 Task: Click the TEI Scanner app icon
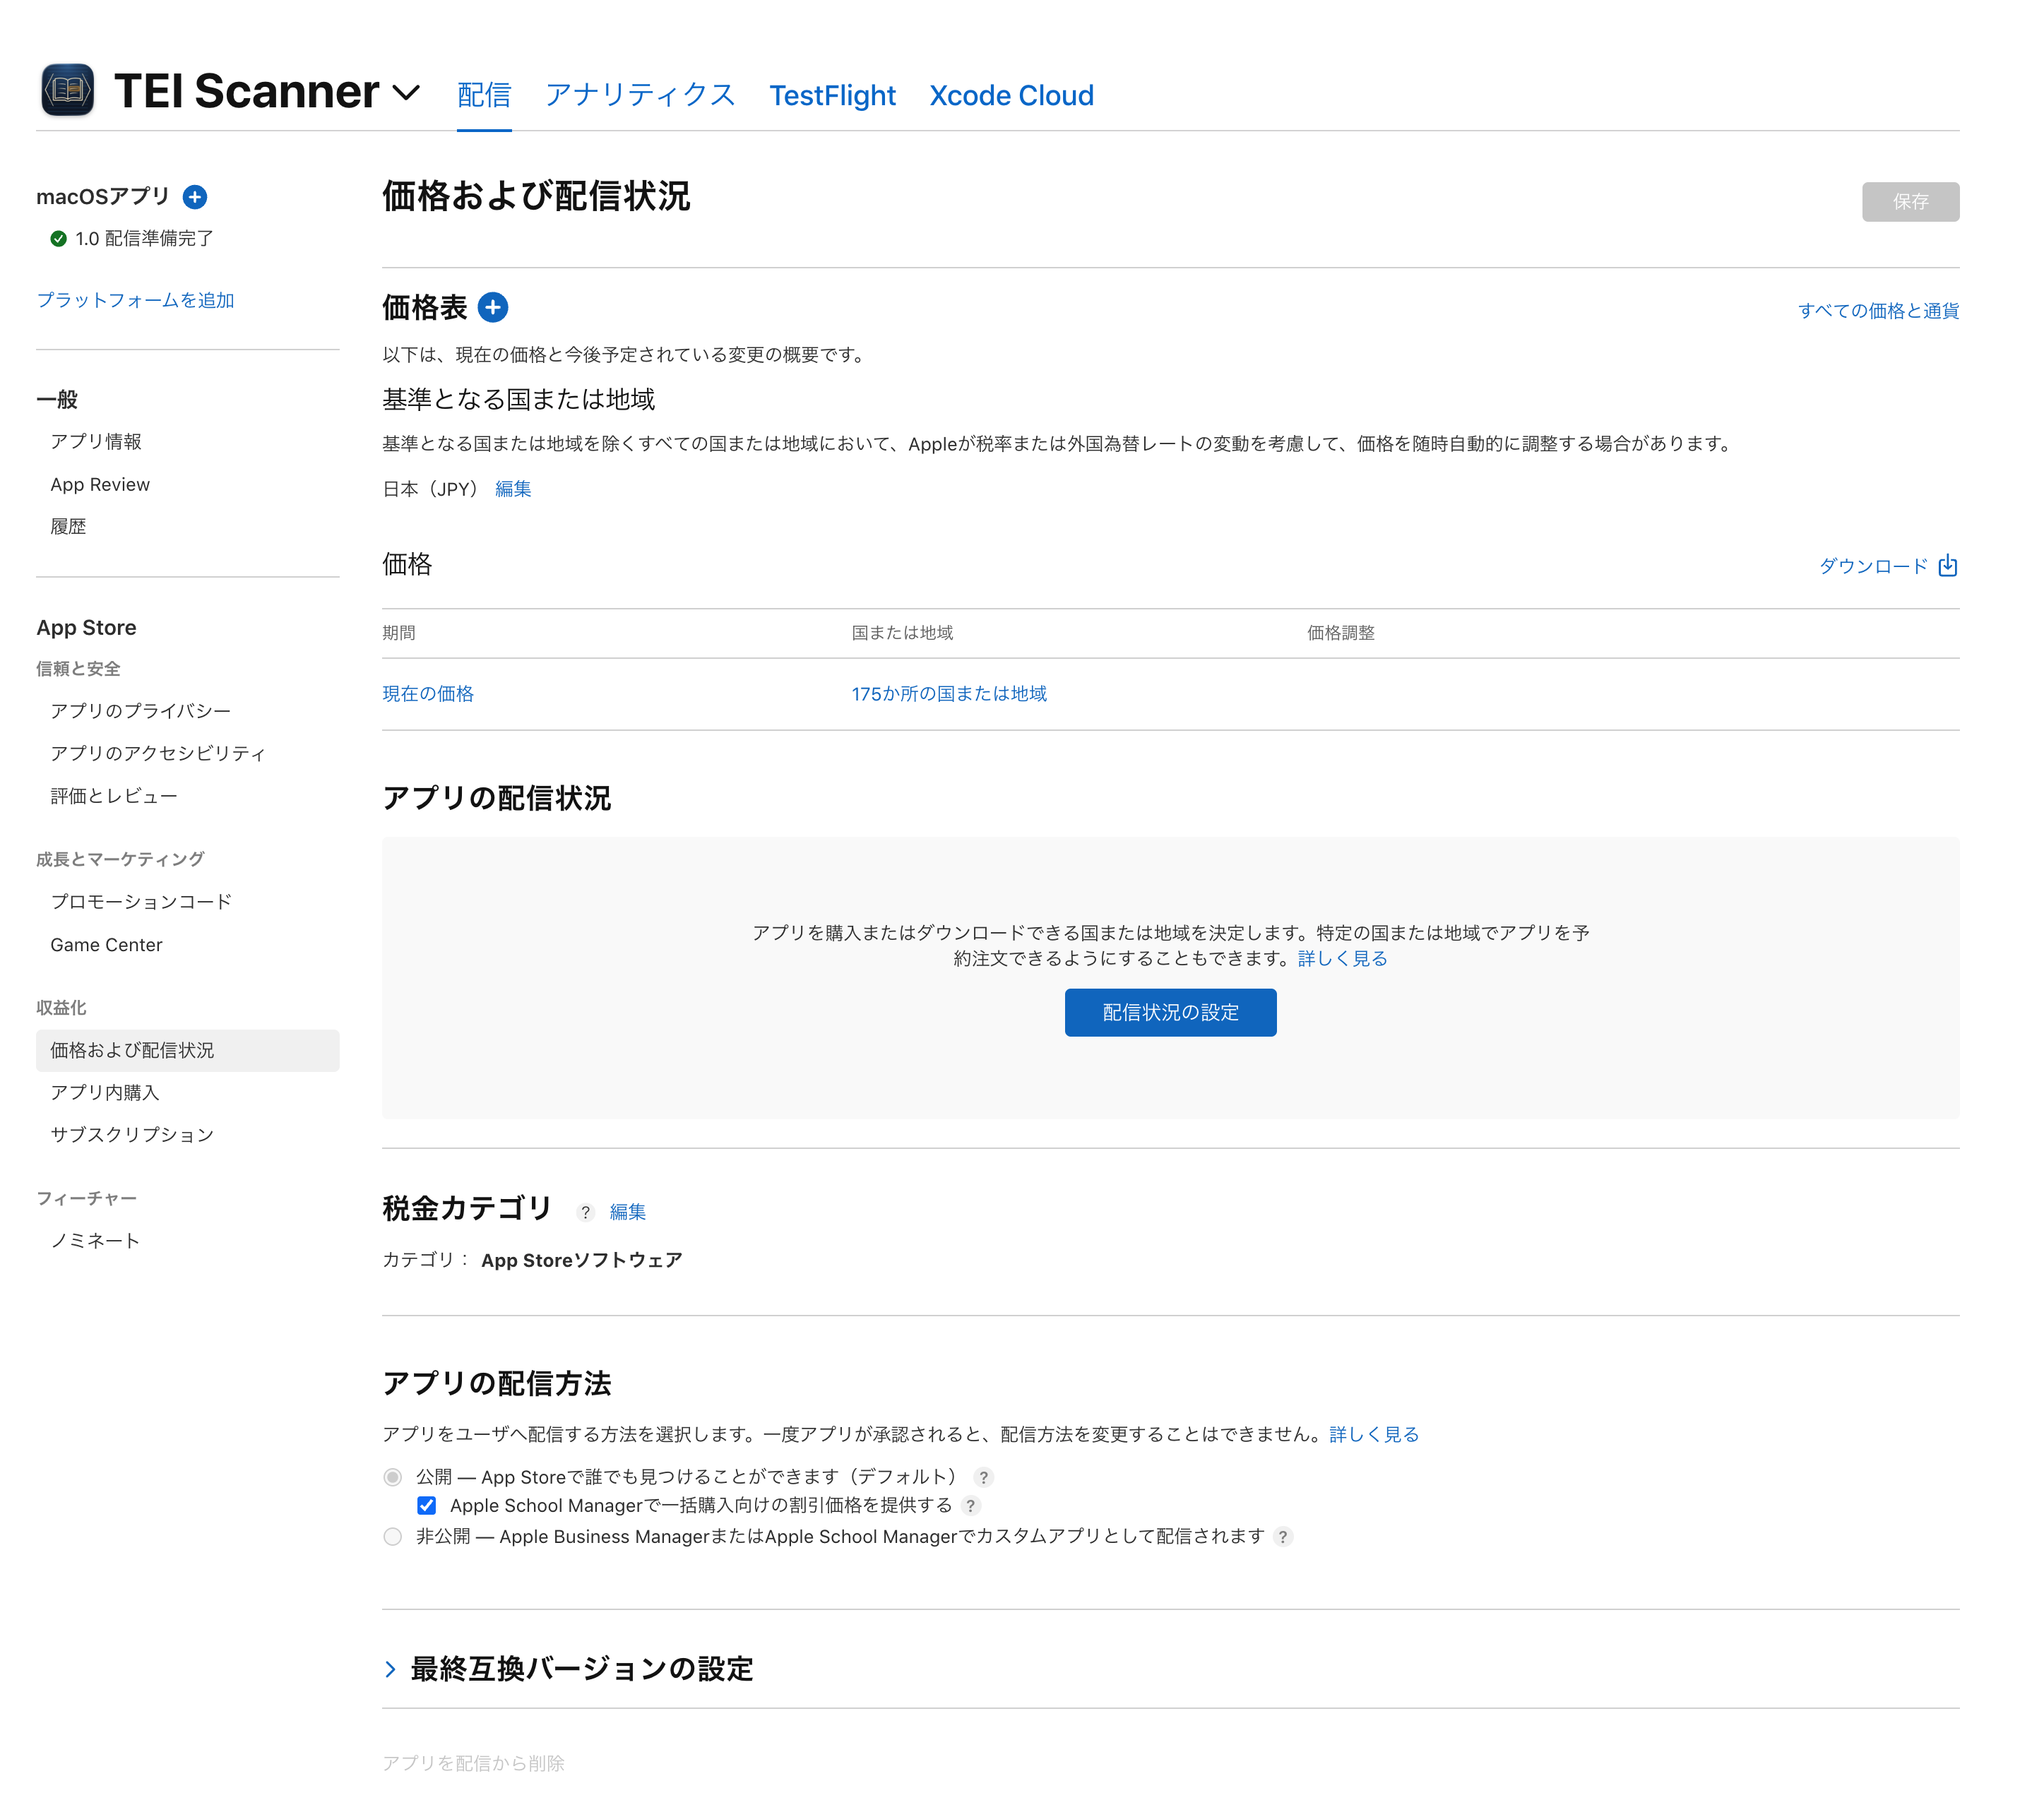pos(67,90)
